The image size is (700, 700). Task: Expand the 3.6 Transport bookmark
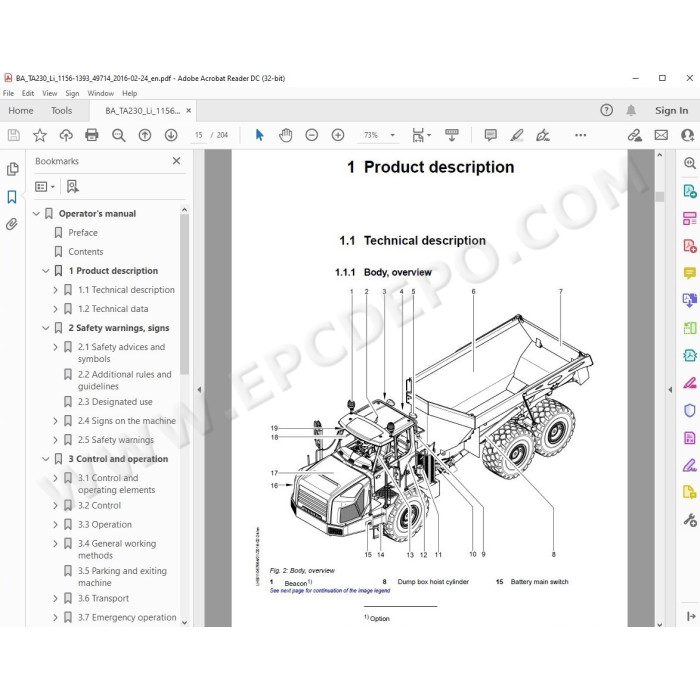[x=55, y=599]
